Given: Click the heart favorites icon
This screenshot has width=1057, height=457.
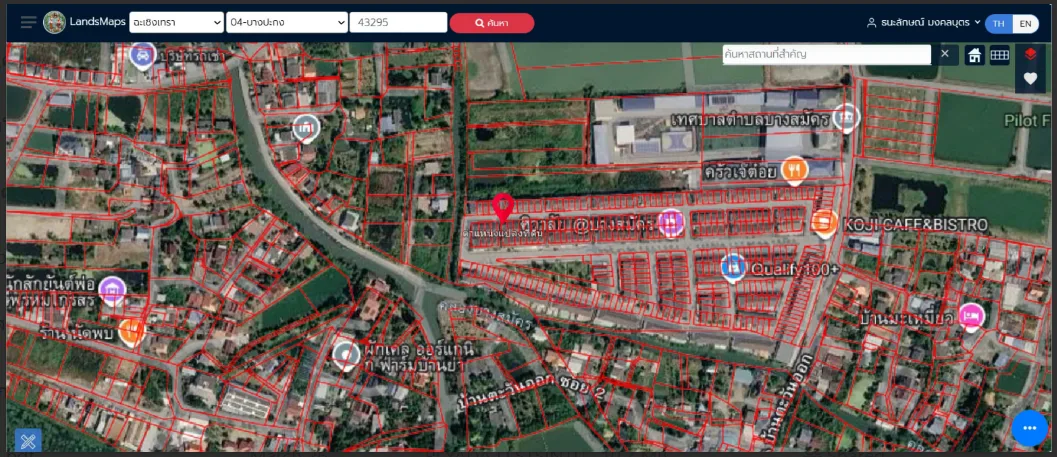Looking at the screenshot, I should [x=1030, y=79].
